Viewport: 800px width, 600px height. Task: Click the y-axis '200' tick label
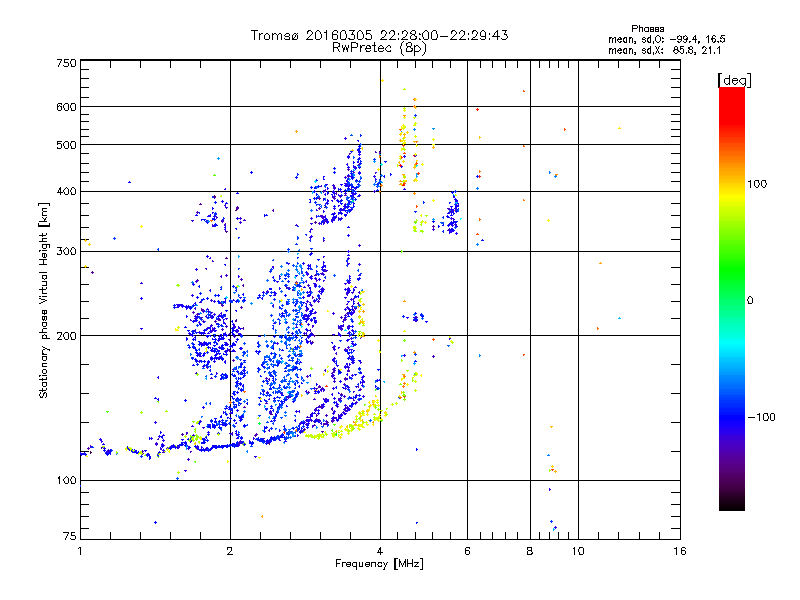pos(66,336)
